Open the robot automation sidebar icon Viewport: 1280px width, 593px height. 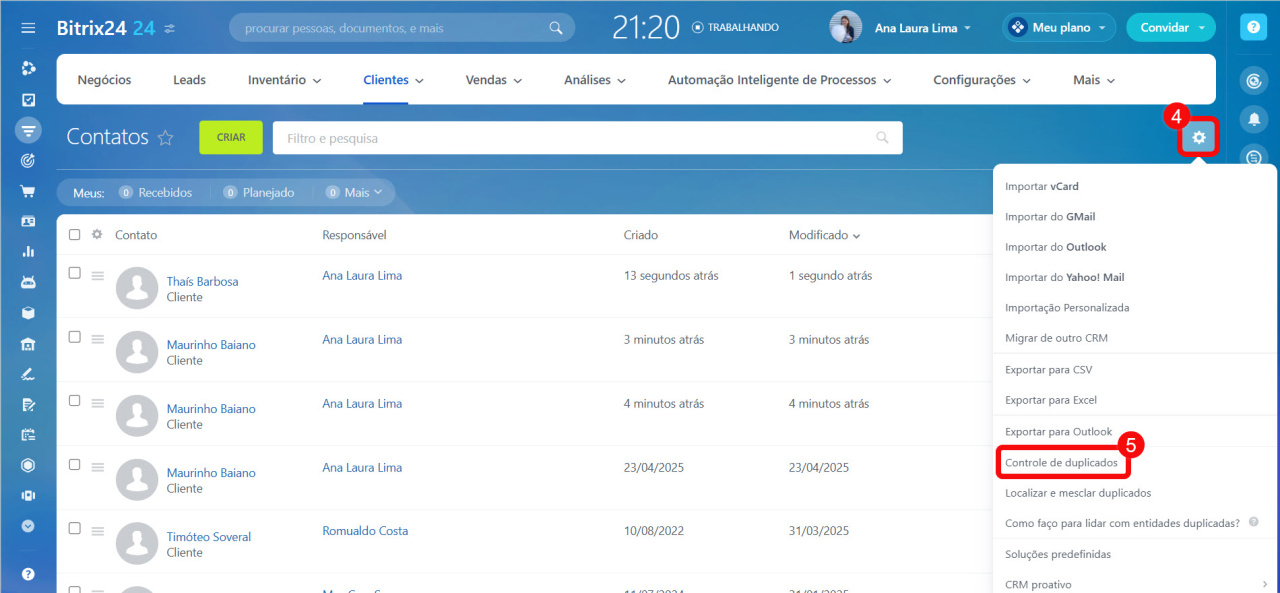tap(28, 282)
